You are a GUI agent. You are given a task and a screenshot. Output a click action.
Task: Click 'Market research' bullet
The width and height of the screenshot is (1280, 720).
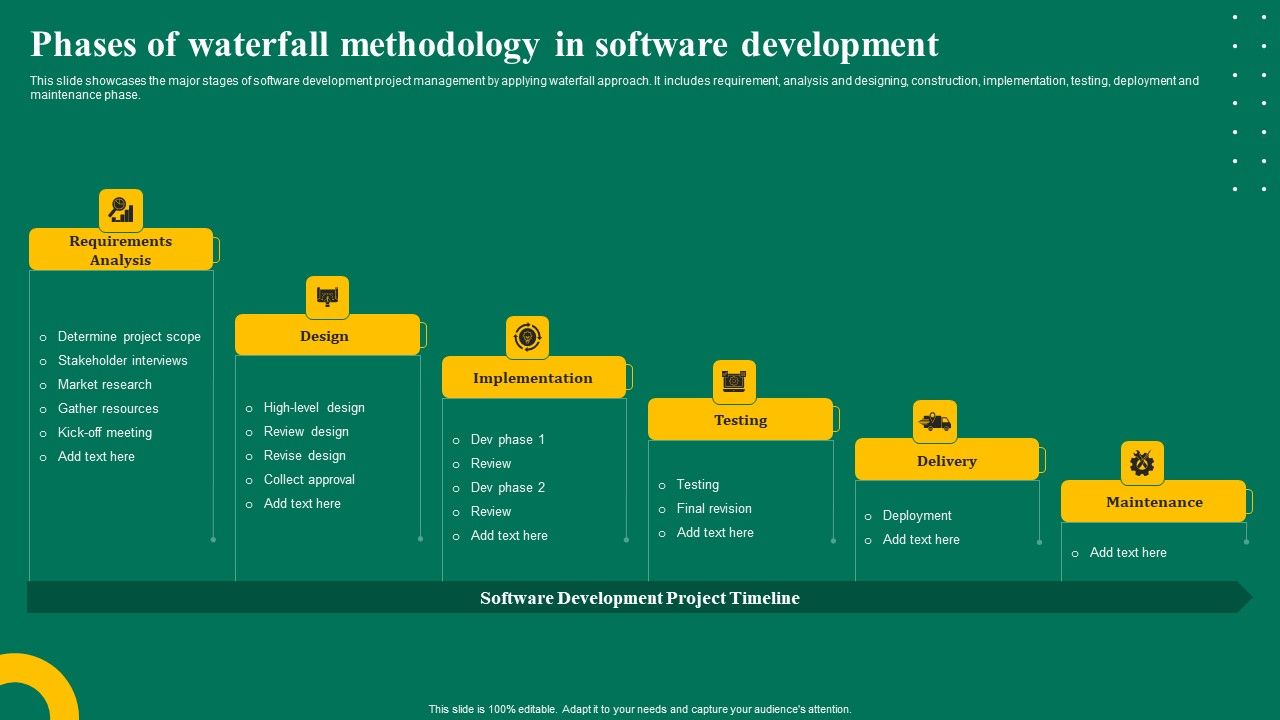click(x=105, y=384)
